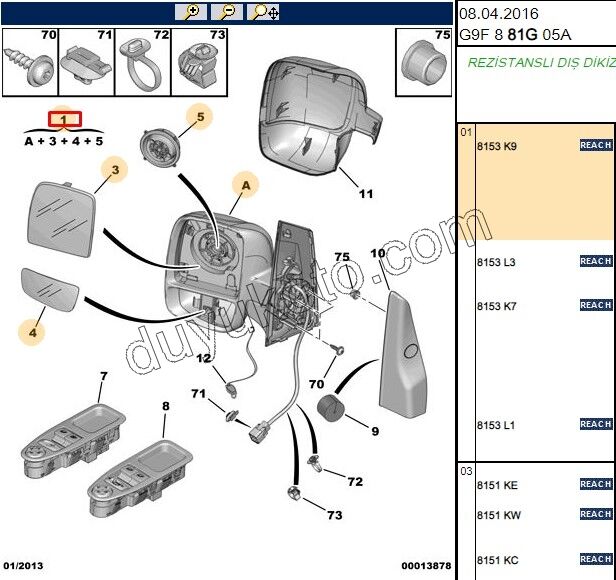Viewport: 616px width, 580px height.
Task: Click the REACH badge beside 8153 K7
Action: [x=596, y=305]
